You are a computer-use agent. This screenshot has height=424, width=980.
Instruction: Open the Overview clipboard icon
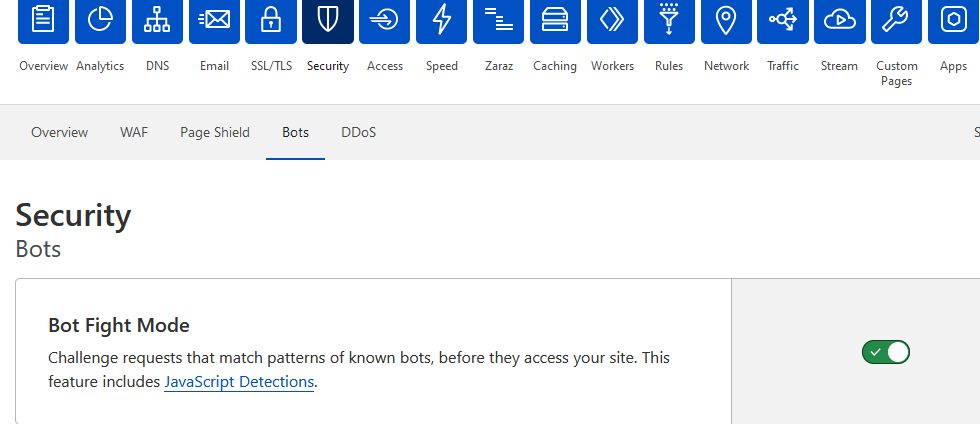(x=43, y=20)
